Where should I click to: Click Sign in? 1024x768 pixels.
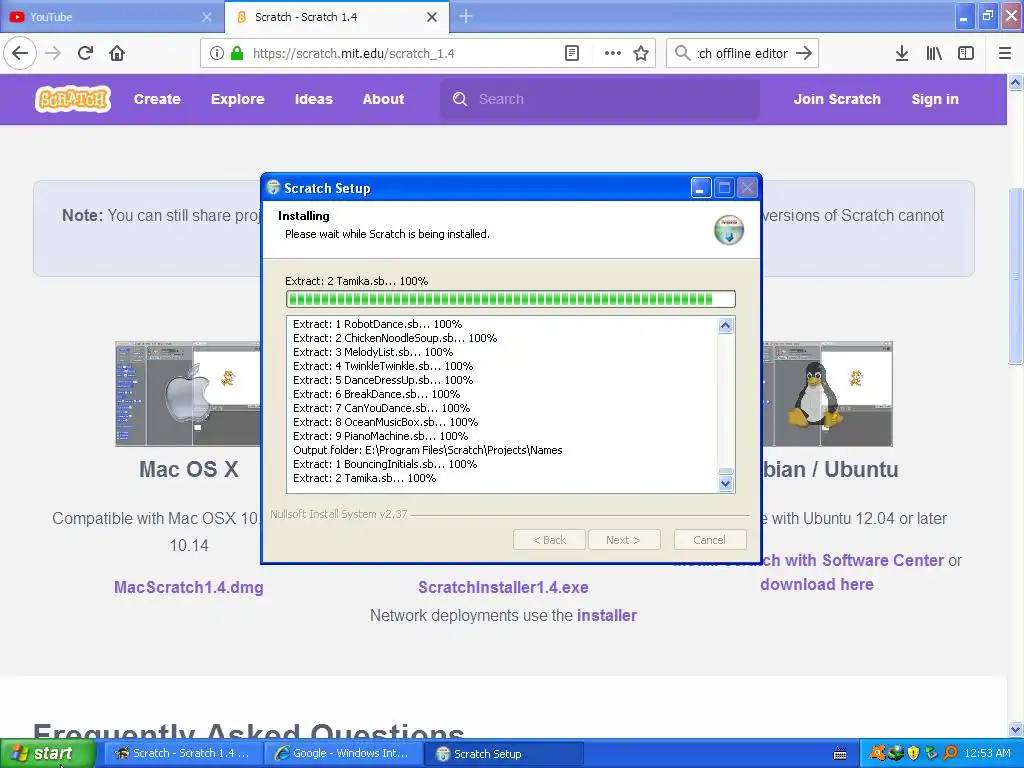click(935, 99)
